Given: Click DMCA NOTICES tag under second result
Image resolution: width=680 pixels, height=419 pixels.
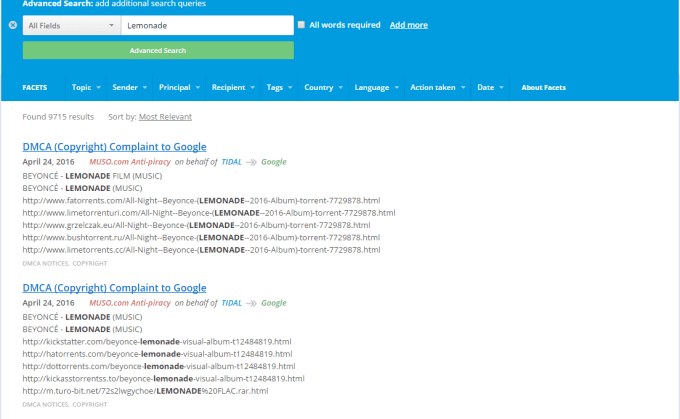Looking at the screenshot, I should click(x=46, y=404).
